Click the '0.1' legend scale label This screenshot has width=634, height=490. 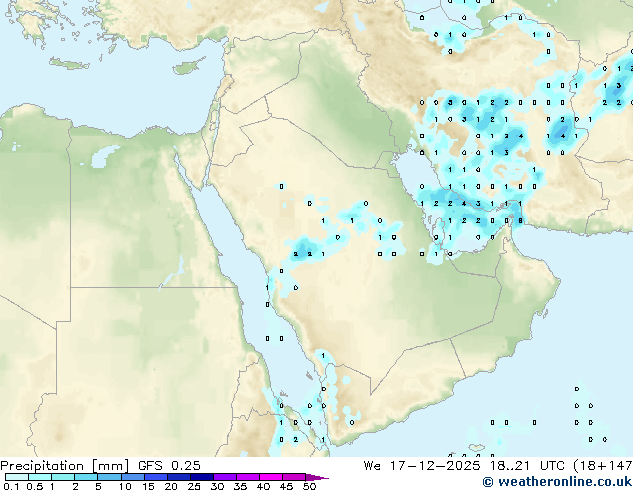(x=11, y=486)
